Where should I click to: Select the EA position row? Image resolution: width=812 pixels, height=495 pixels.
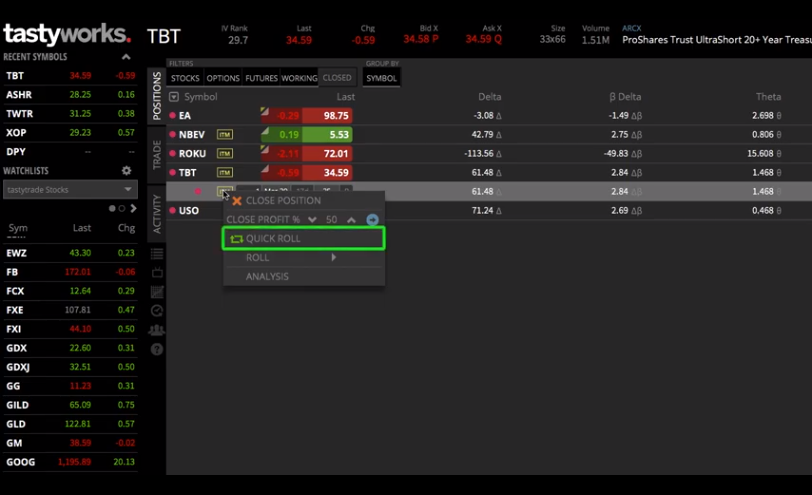[489, 115]
